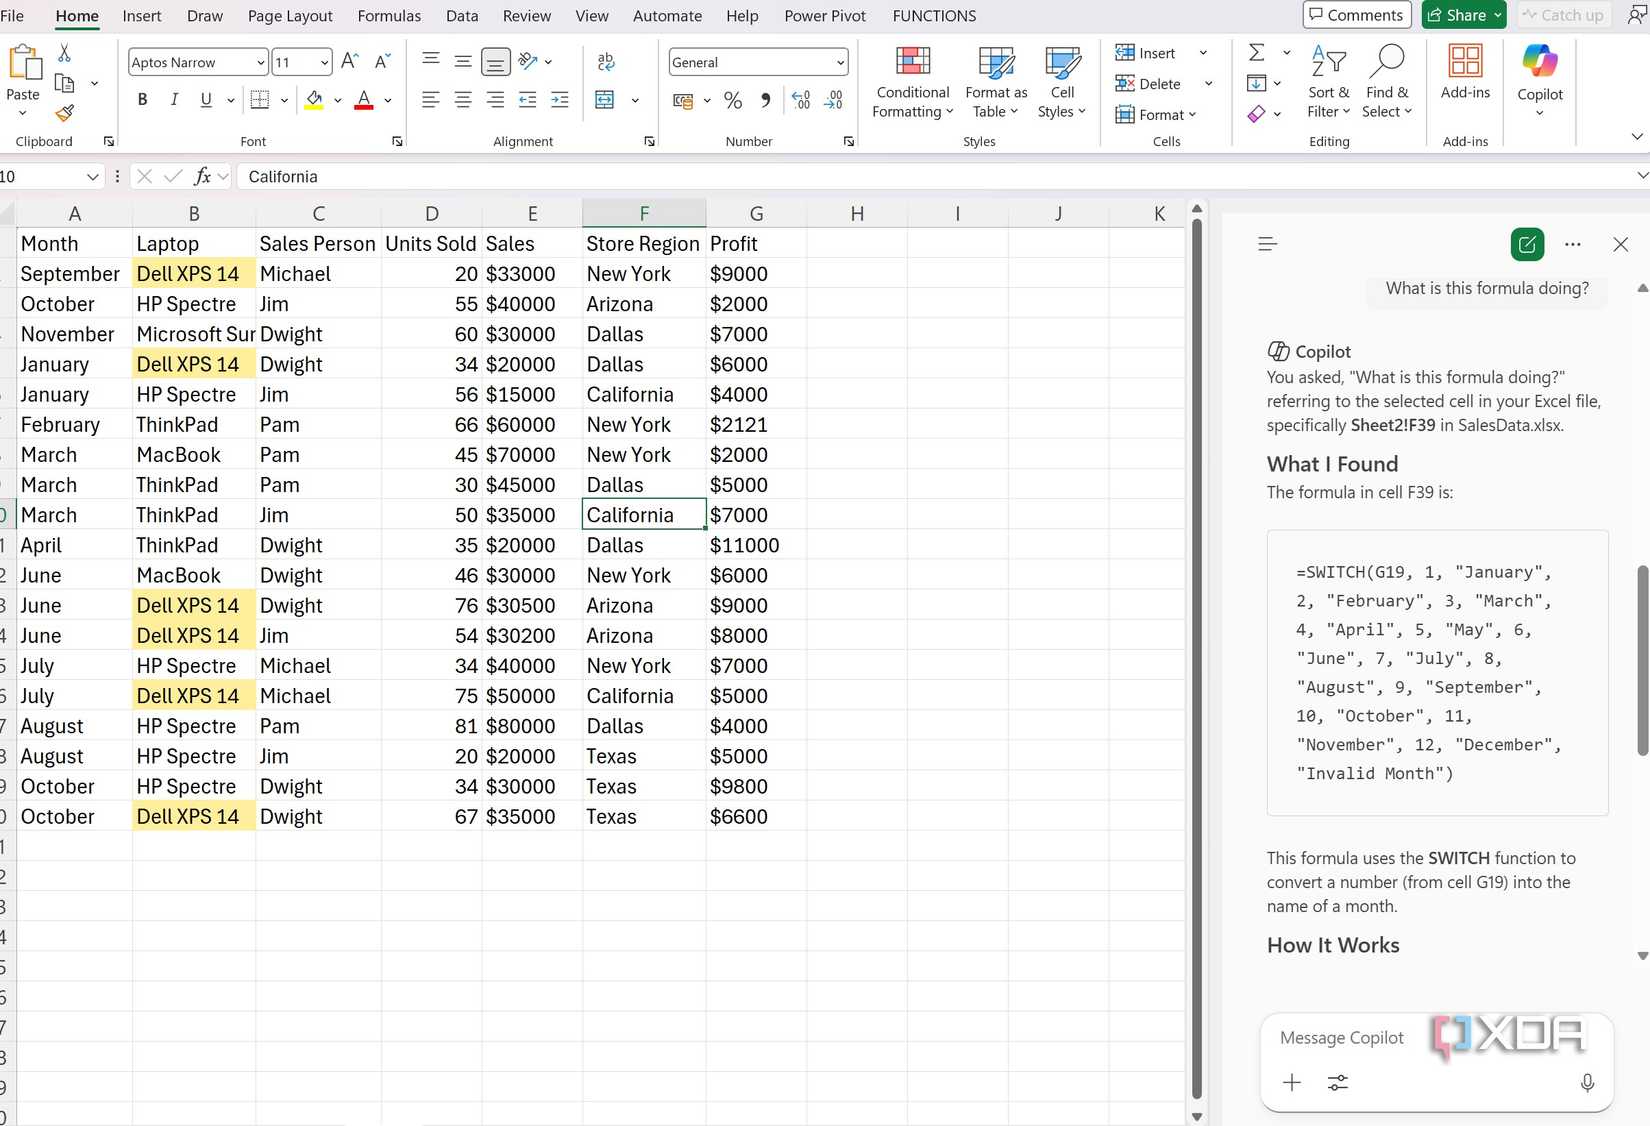This screenshot has width=1650, height=1126.
Task: Switch to the Formulas tab
Action: pyautogui.click(x=389, y=15)
